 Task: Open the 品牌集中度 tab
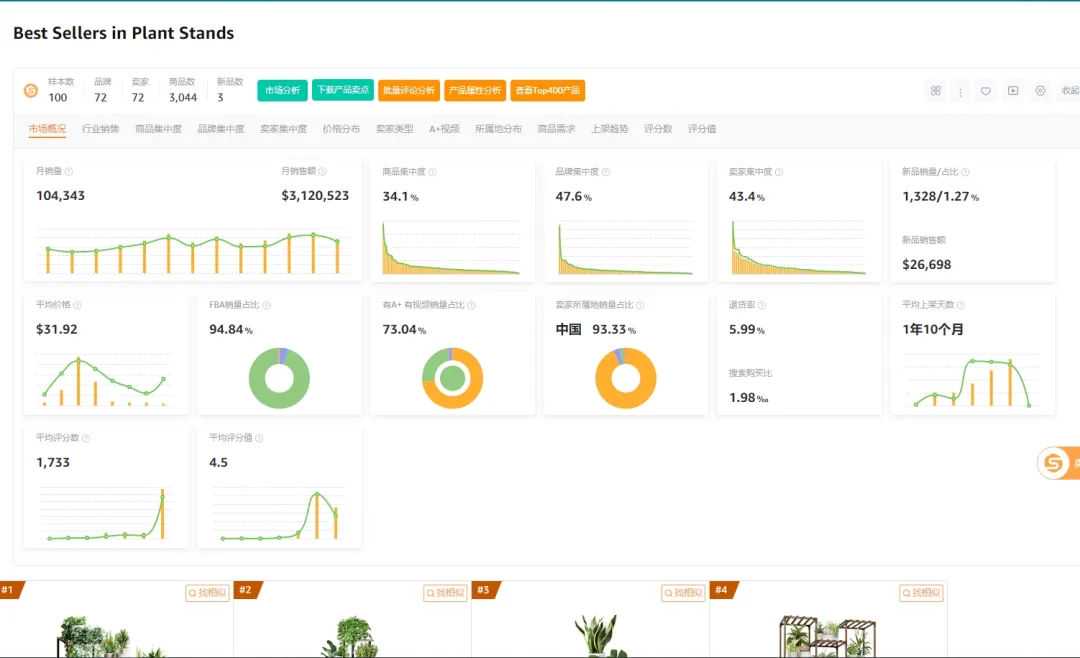click(x=220, y=129)
